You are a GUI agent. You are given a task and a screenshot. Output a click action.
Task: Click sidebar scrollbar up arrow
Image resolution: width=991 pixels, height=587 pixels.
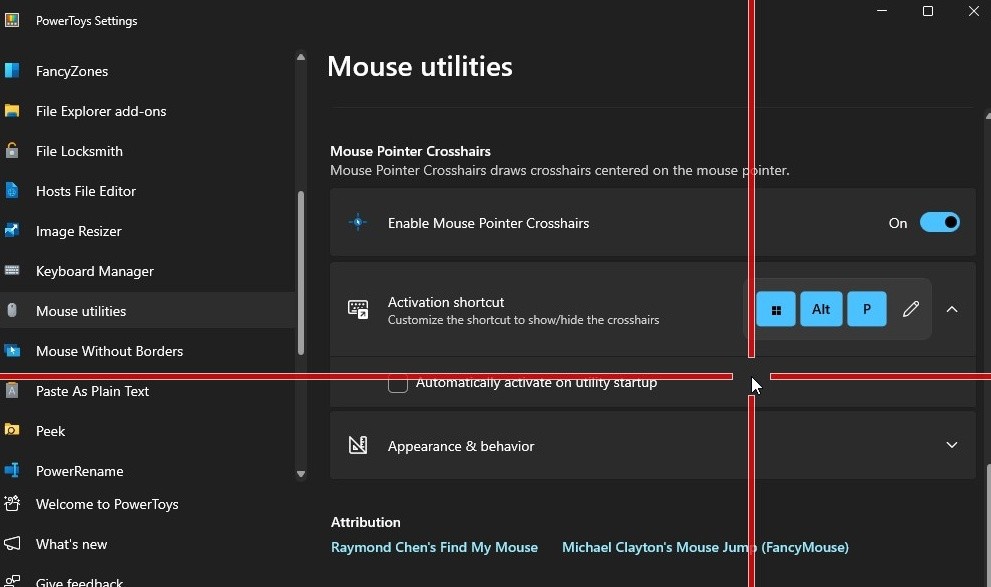coord(301,57)
